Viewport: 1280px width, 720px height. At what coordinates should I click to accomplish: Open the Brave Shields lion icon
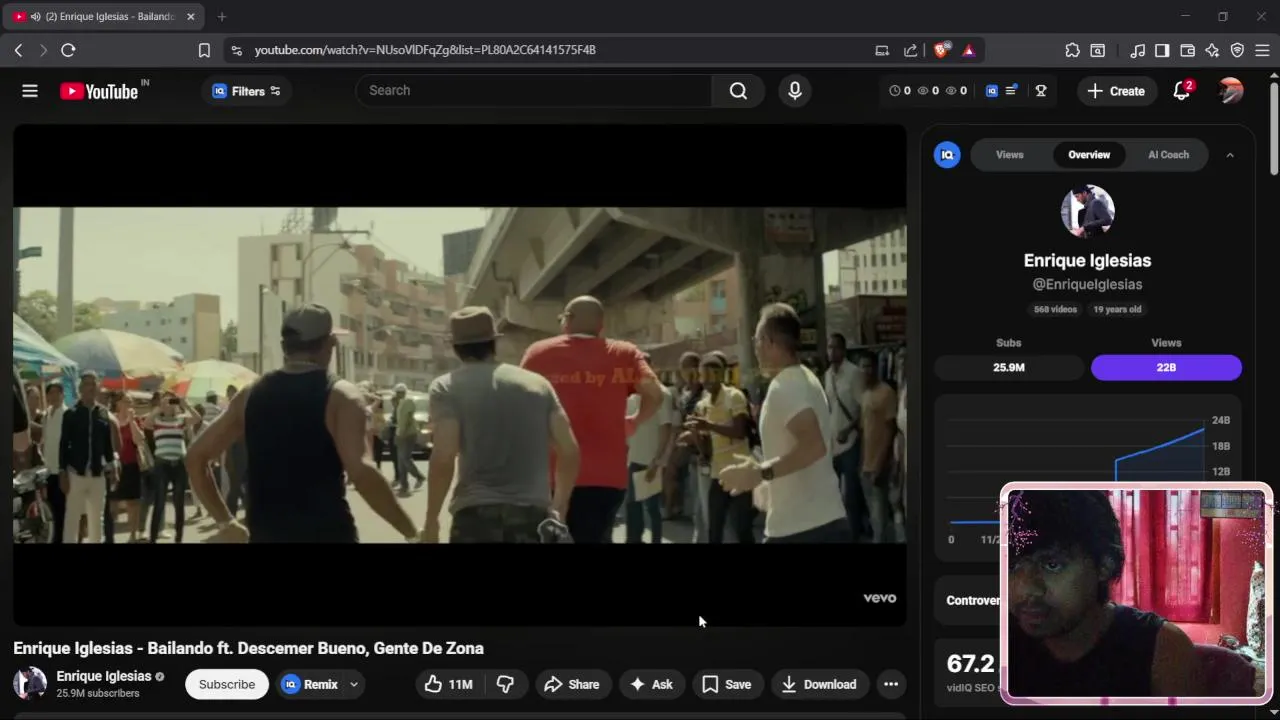(x=942, y=50)
